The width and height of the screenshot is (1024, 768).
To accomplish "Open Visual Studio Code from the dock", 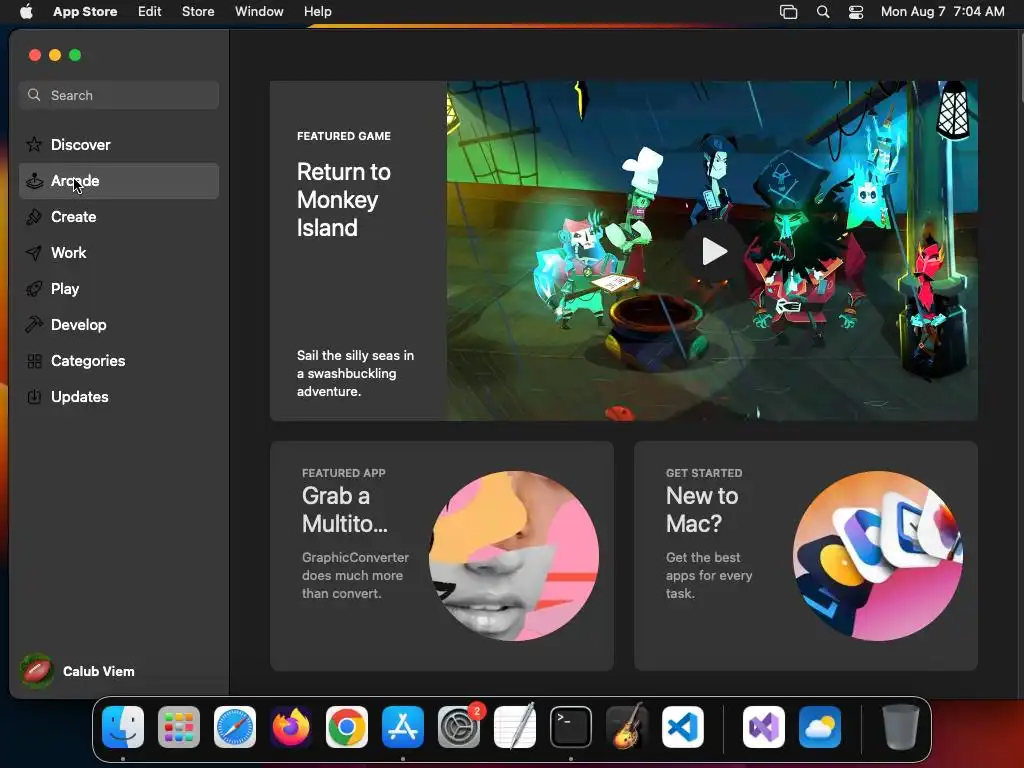I will (x=683, y=727).
